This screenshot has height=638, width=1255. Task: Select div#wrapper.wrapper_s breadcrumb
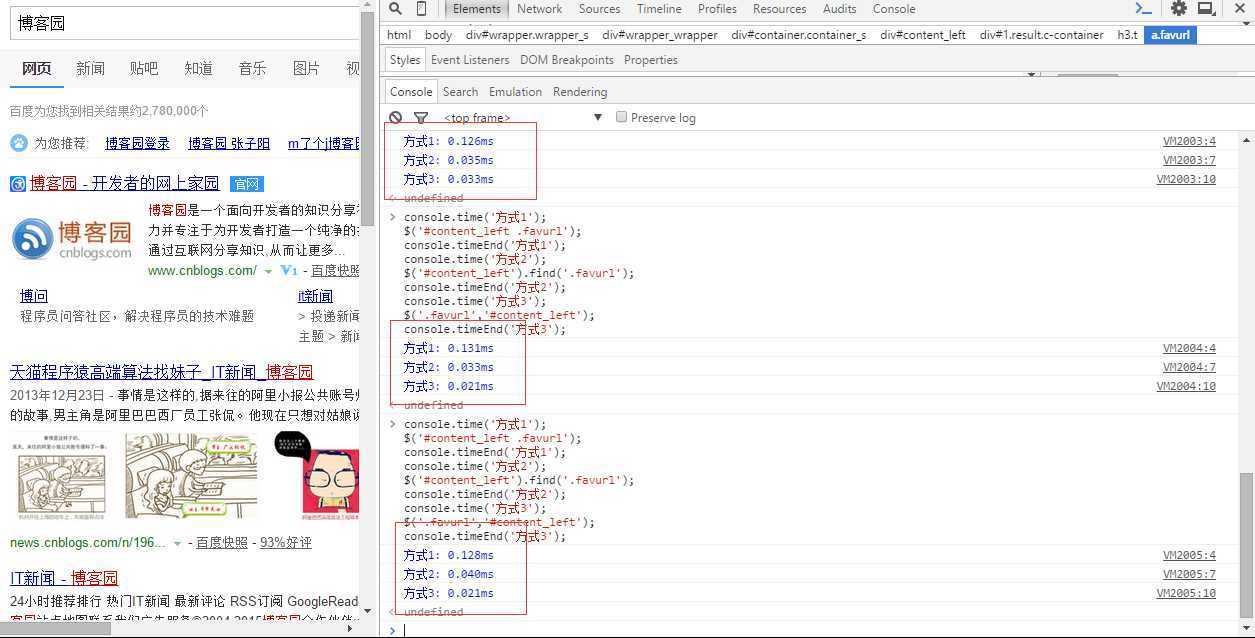coord(527,35)
